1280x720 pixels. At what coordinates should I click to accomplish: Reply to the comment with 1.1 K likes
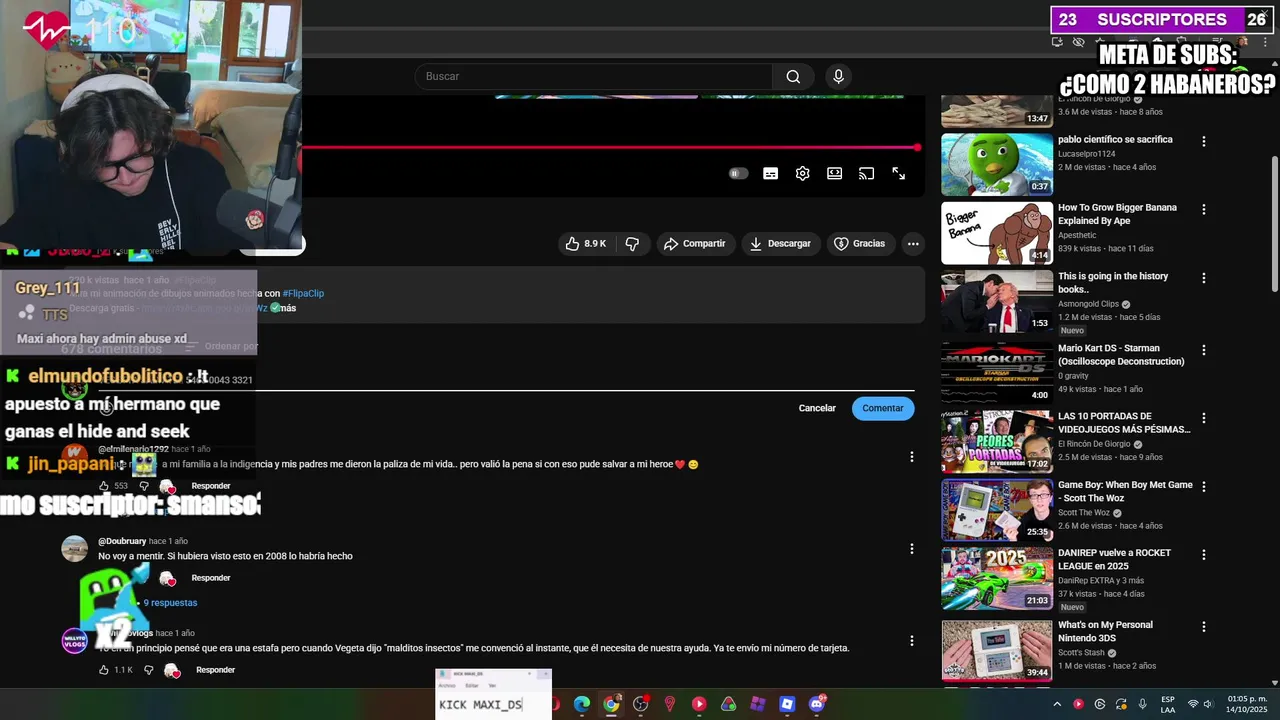click(215, 670)
